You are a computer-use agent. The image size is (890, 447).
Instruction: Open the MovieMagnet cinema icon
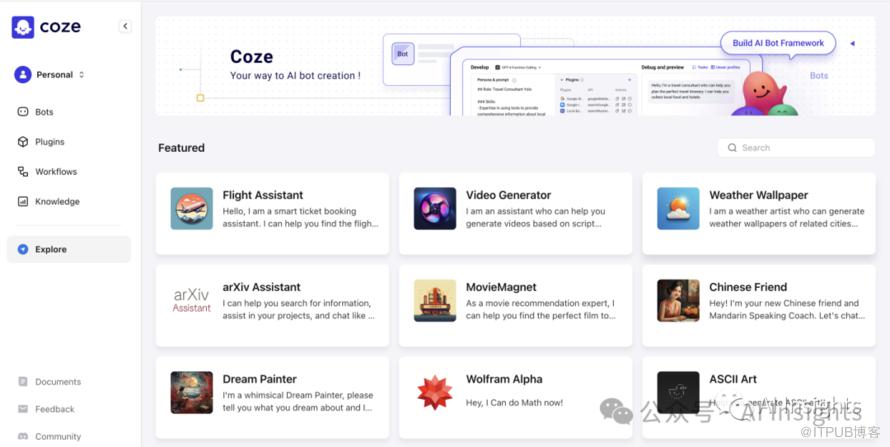coord(435,300)
